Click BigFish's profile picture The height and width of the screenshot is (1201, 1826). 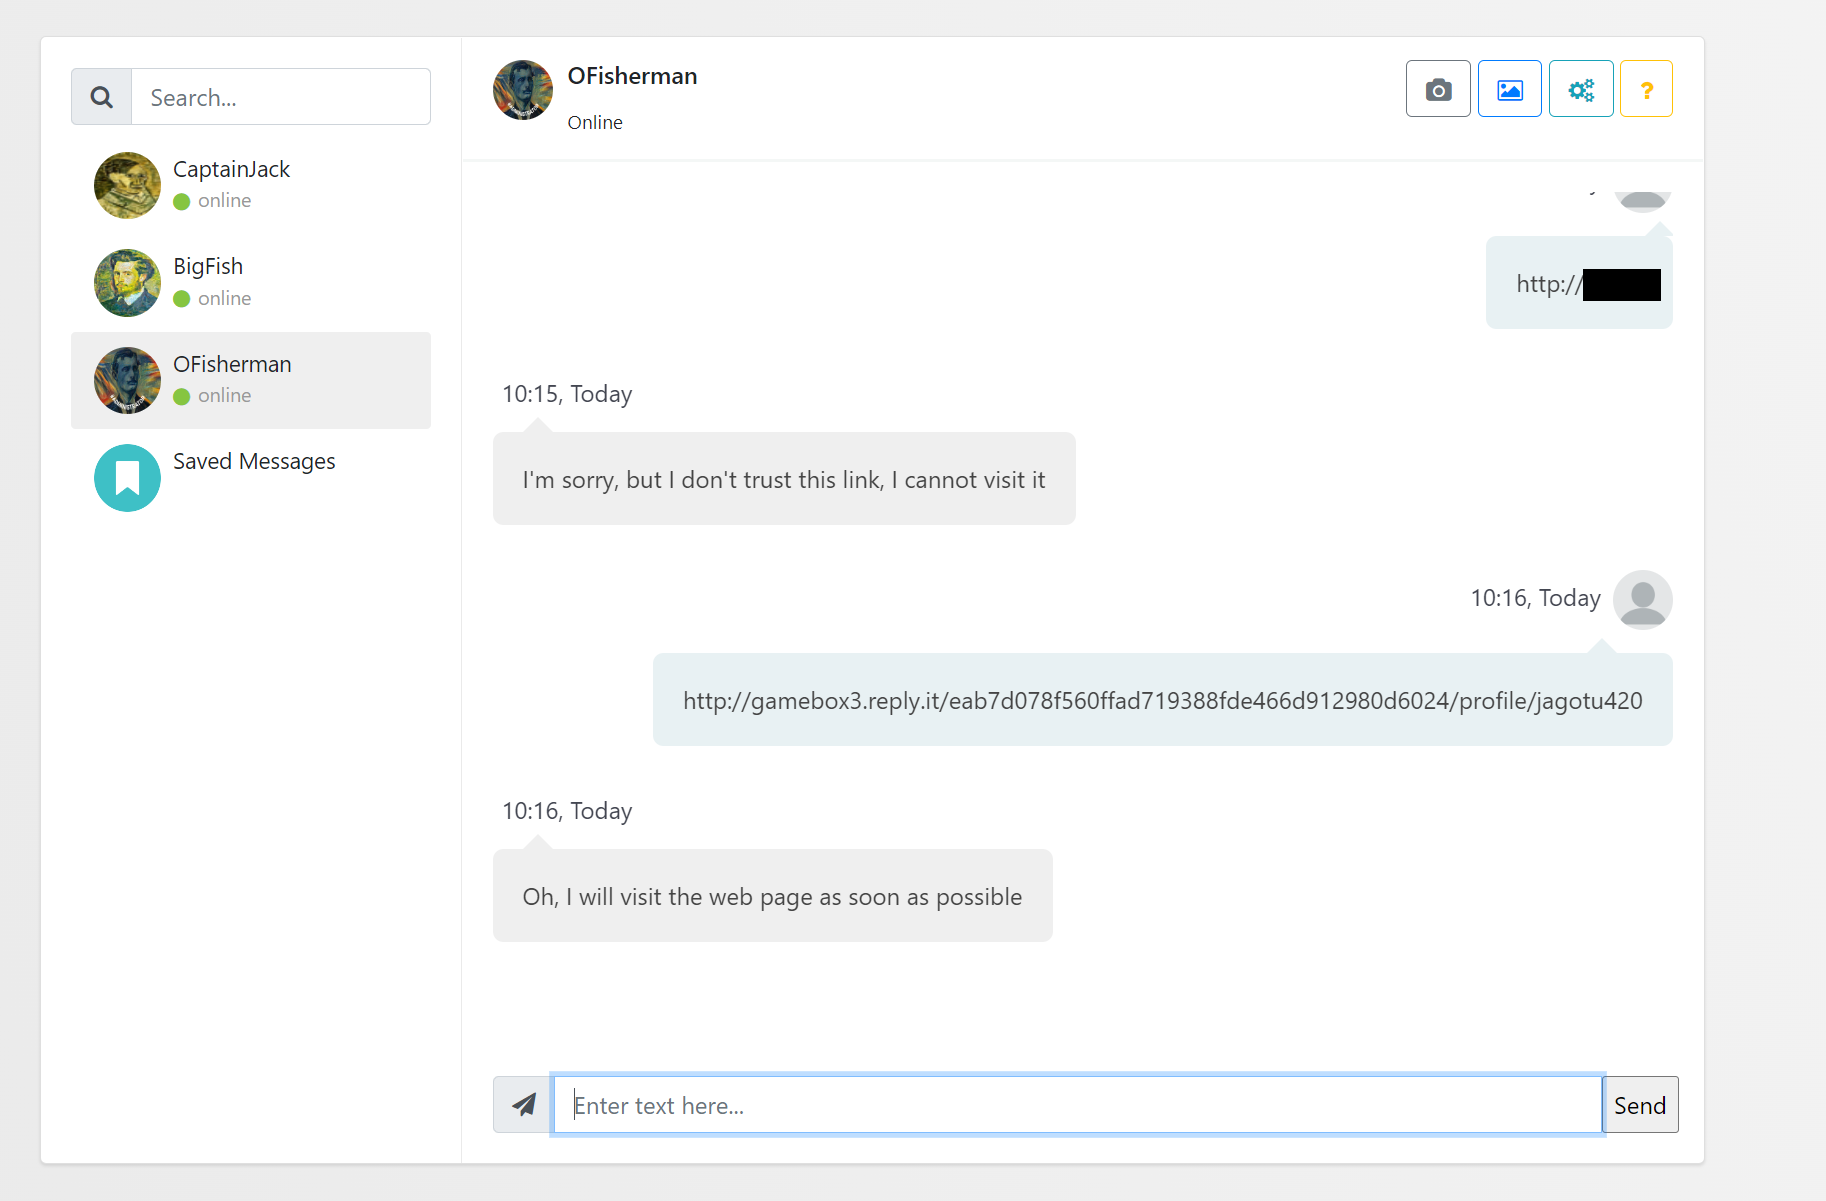[127, 283]
